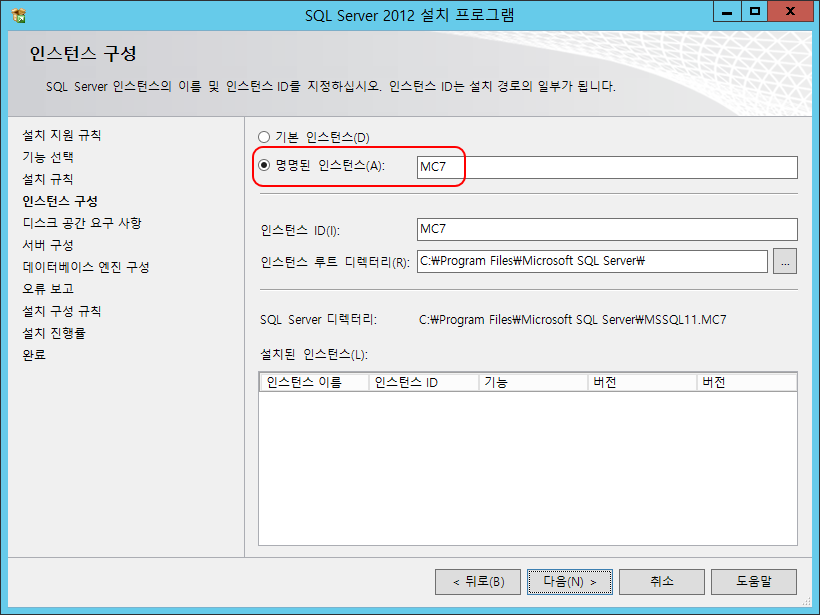Select 설치 구성 규칙 step in sidebar
Image resolution: width=820 pixels, height=615 pixels.
(x=62, y=311)
